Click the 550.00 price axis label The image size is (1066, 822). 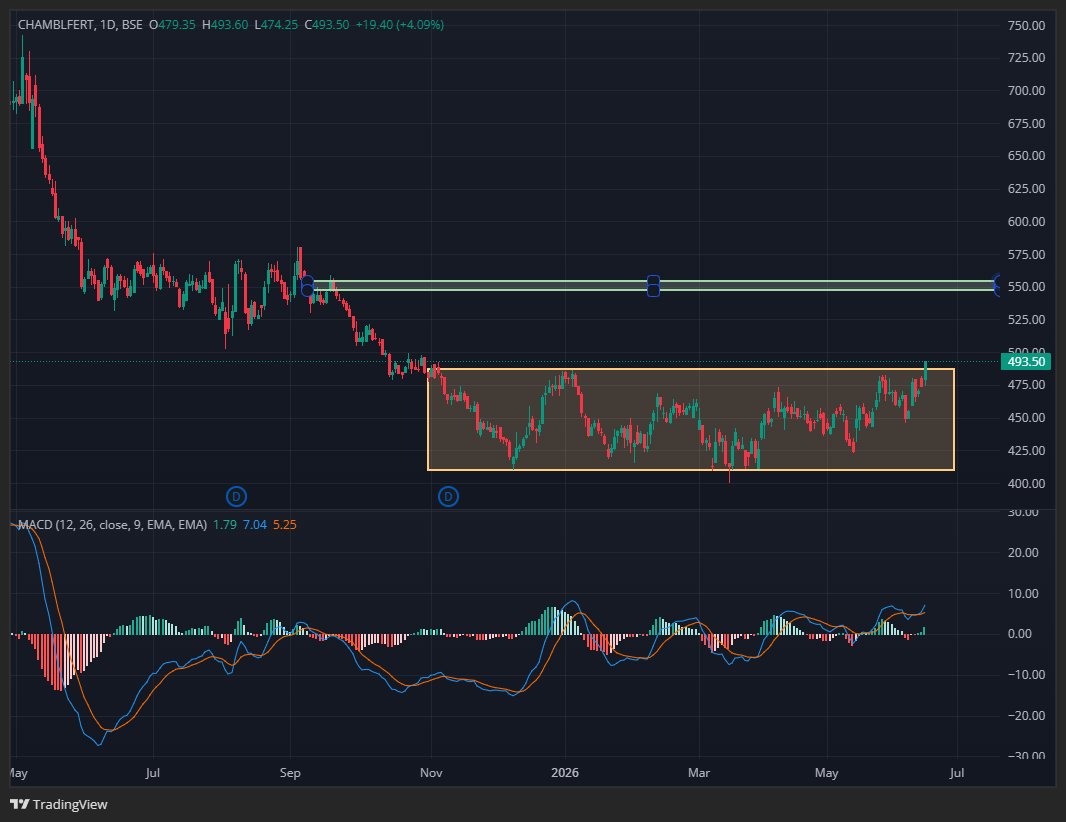click(x=1026, y=286)
